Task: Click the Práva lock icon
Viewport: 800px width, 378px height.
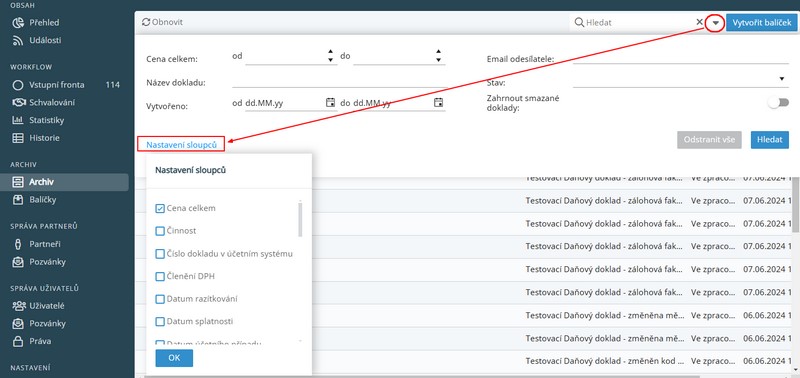Action: coord(18,341)
